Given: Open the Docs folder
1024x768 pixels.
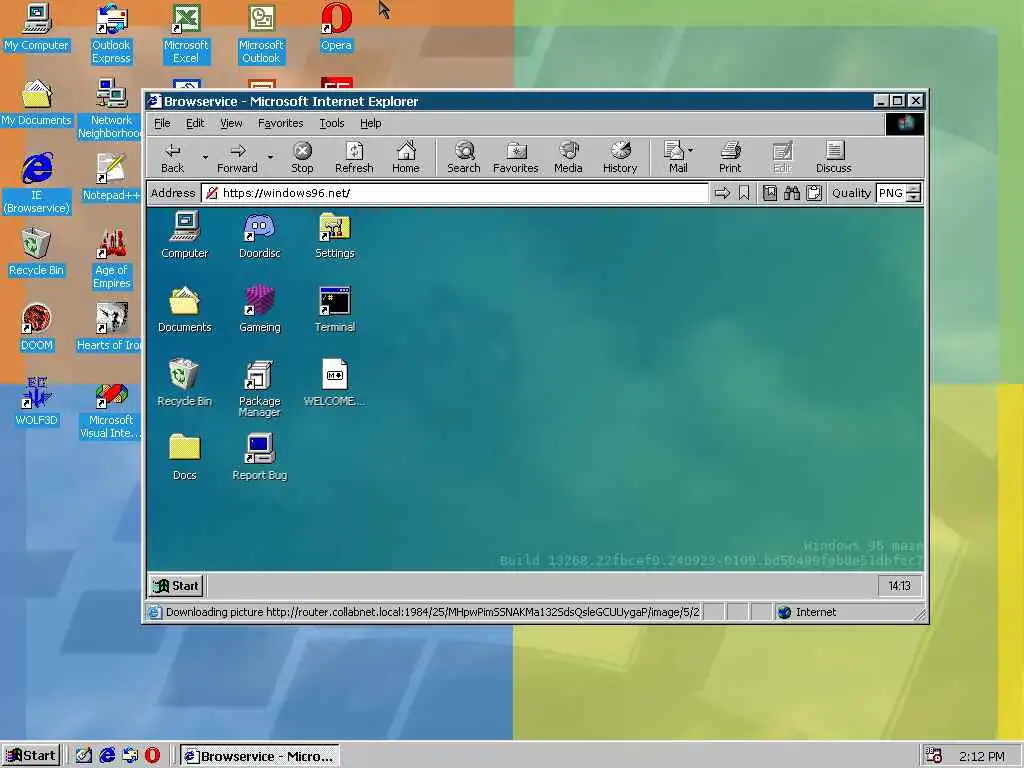Looking at the screenshot, I should pyautogui.click(x=184, y=457).
